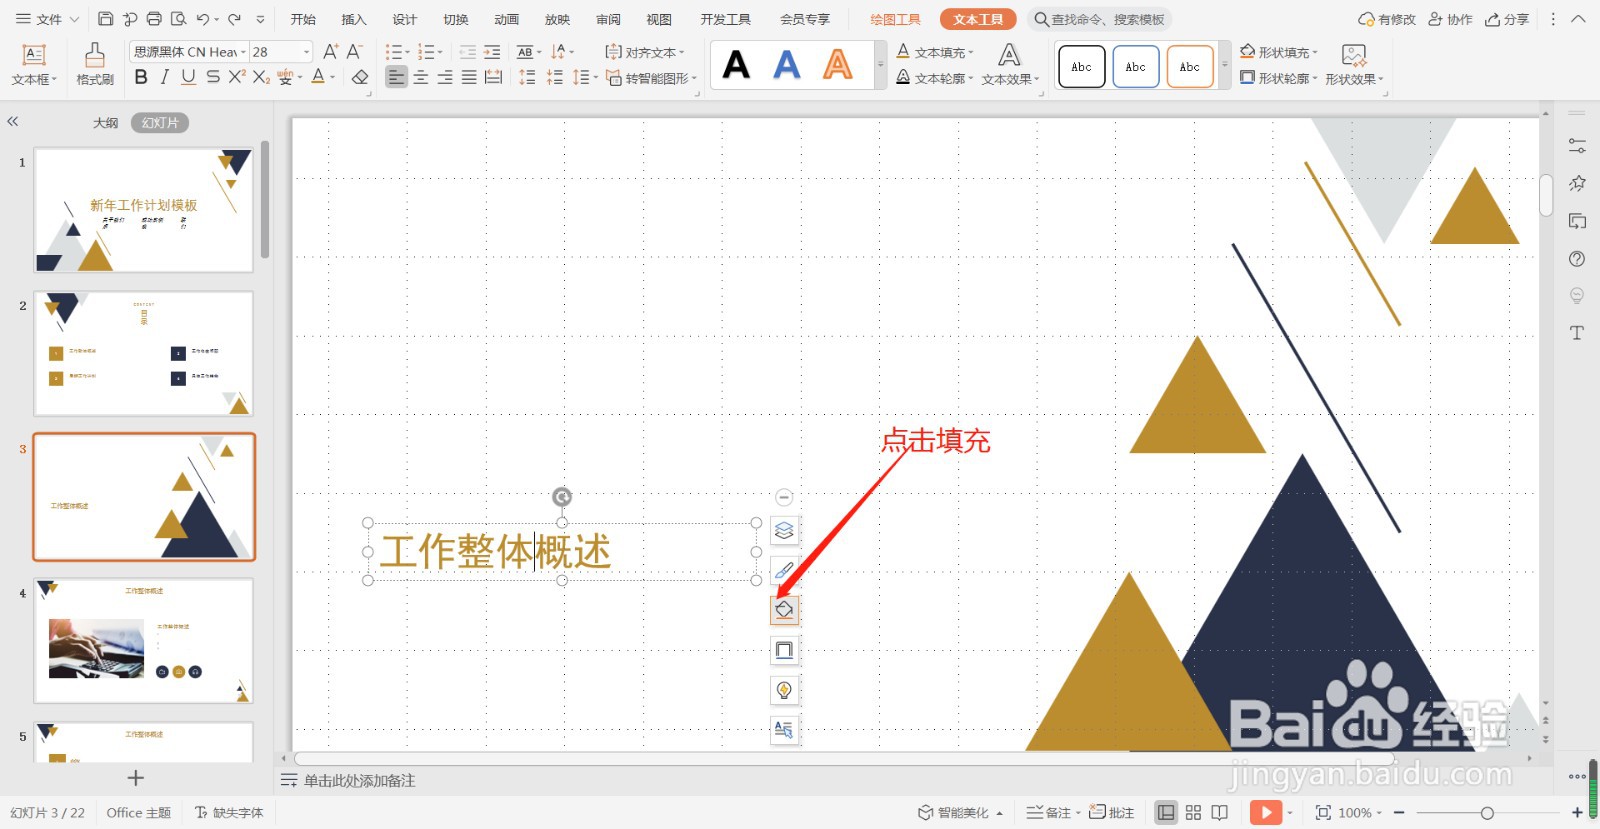Select the orange gradient A text style
Image resolution: width=1600 pixels, height=829 pixels.
(x=837, y=65)
